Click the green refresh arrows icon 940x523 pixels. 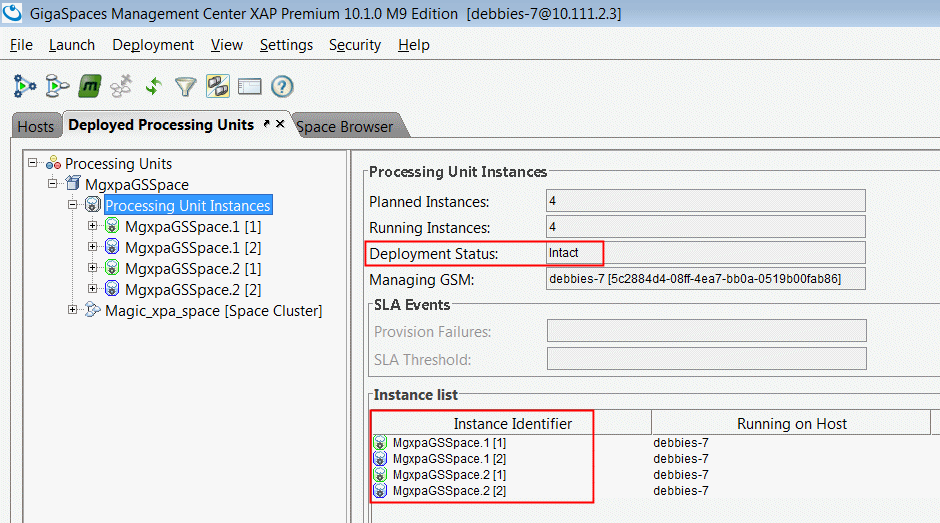coord(154,86)
